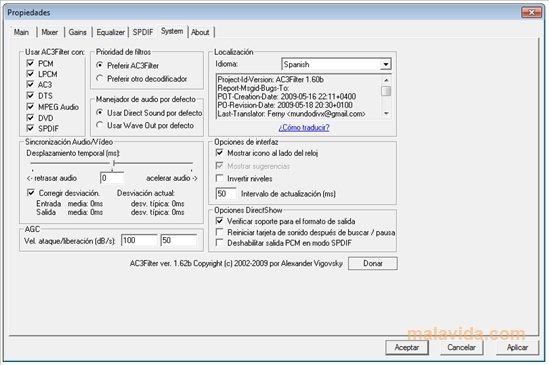Uncheck the SPDIF checkbox in Usar AC3Filter con
Viewport: 549px width, 365px height.
[x=30, y=128]
